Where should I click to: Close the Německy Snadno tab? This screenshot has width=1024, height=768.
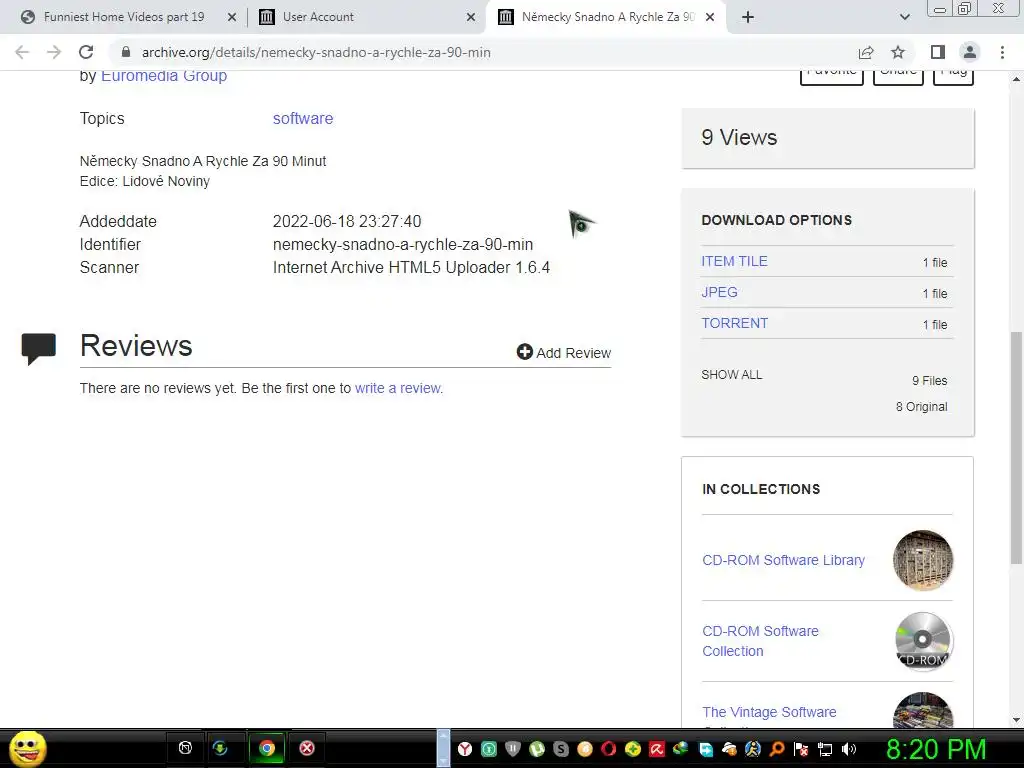pos(711,18)
